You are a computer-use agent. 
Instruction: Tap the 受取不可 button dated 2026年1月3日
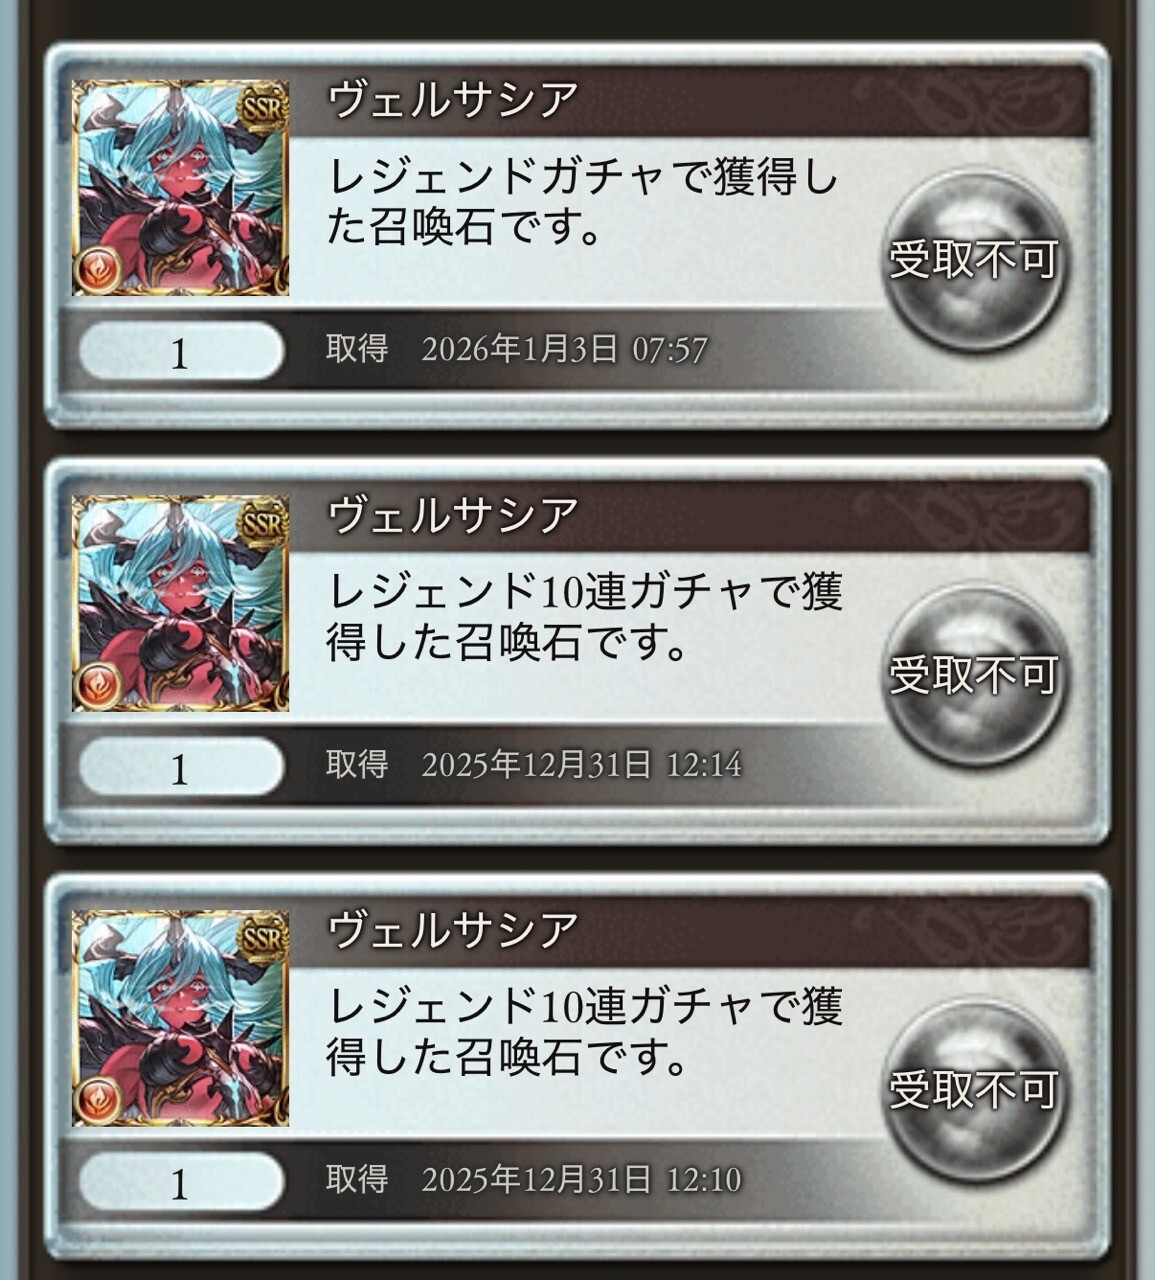(973, 260)
